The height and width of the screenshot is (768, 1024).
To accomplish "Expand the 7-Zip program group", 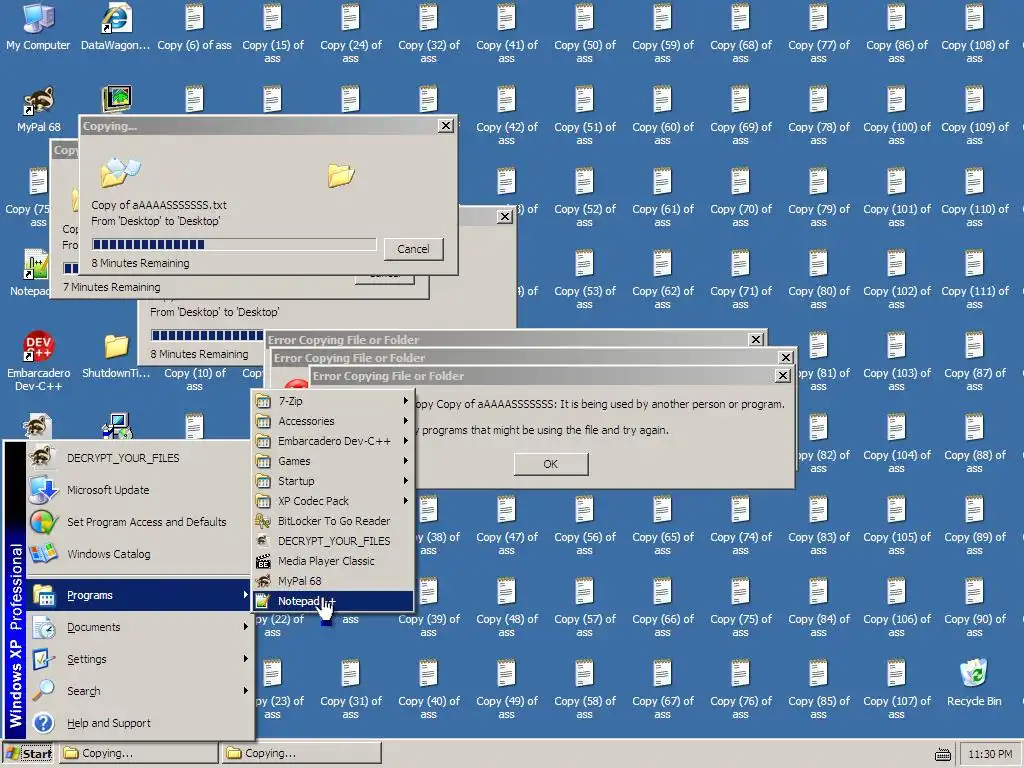I will [333, 401].
